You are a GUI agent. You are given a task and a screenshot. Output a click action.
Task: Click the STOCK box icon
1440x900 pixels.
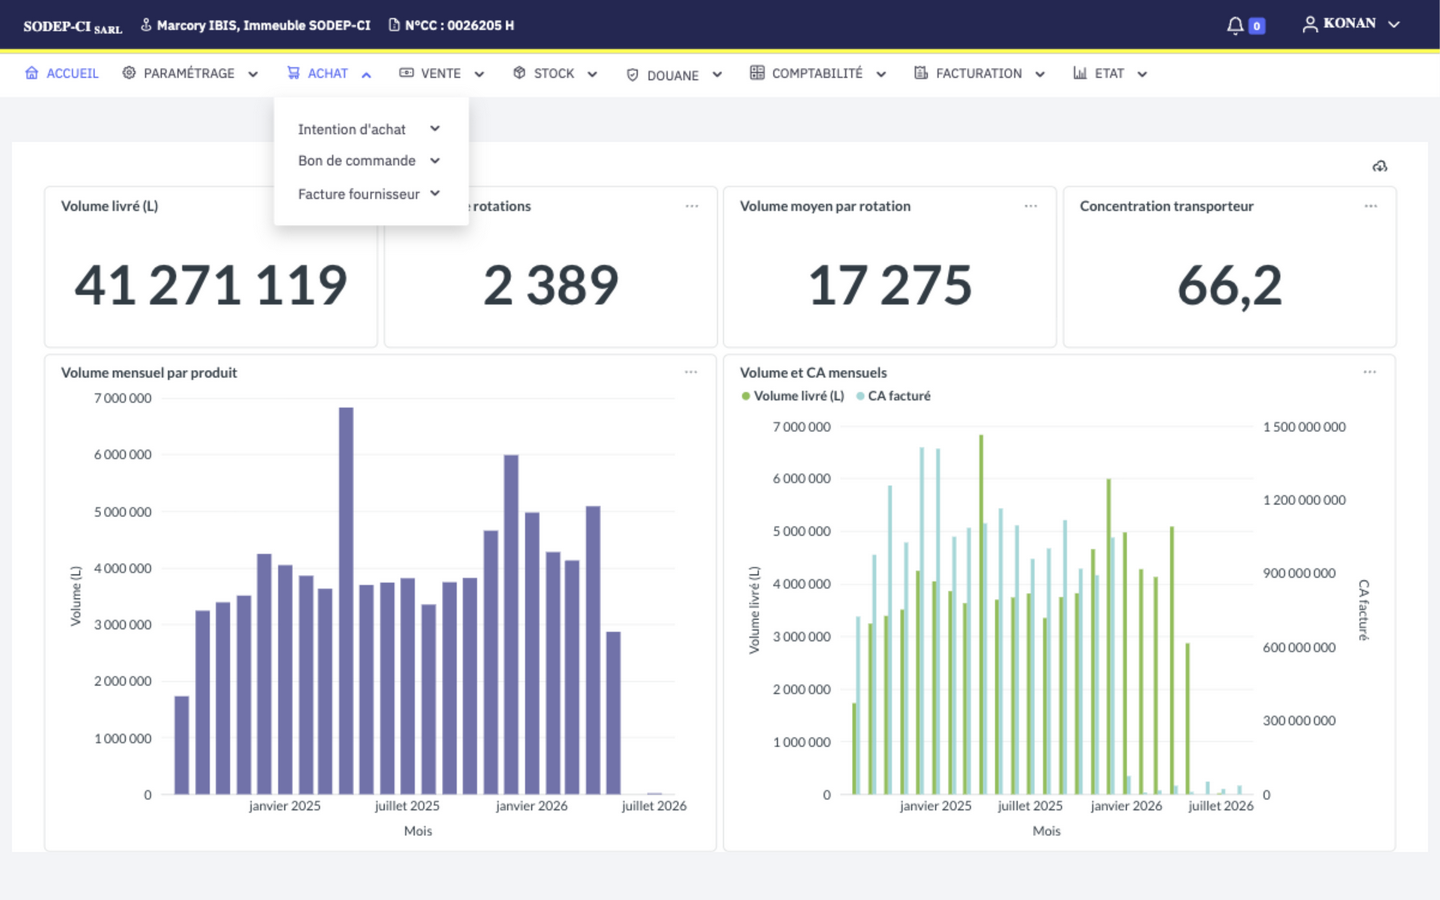point(519,73)
